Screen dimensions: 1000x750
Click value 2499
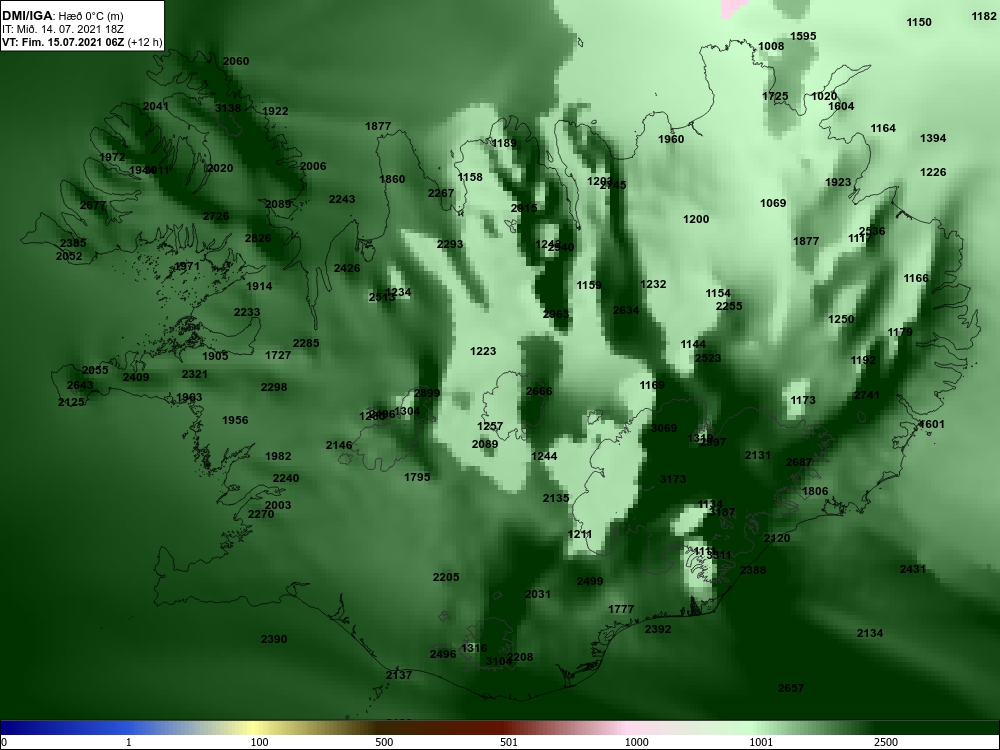click(x=590, y=581)
